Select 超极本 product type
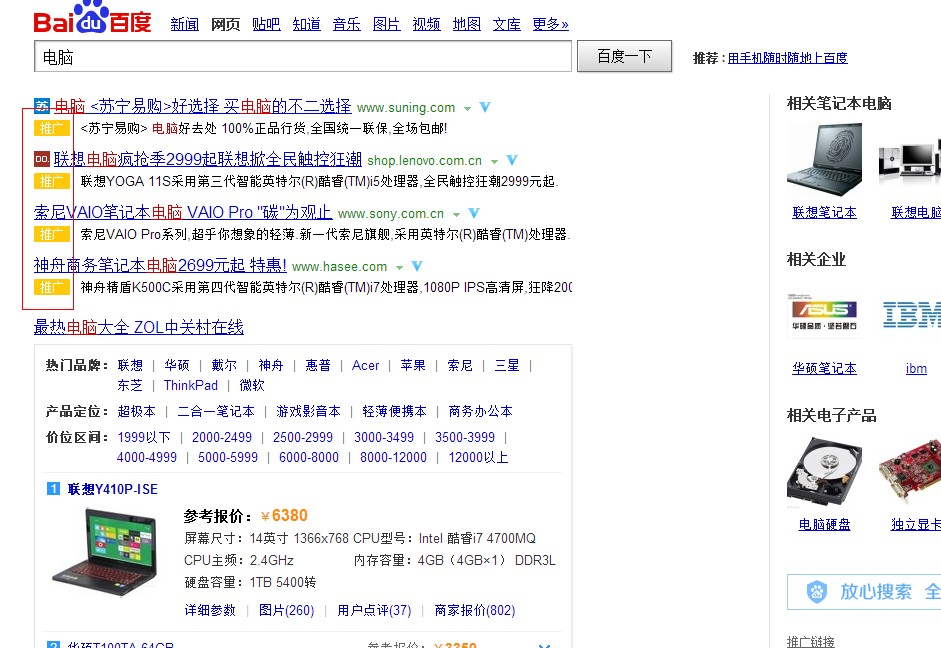Viewport: 941px width, 648px height. (137, 412)
